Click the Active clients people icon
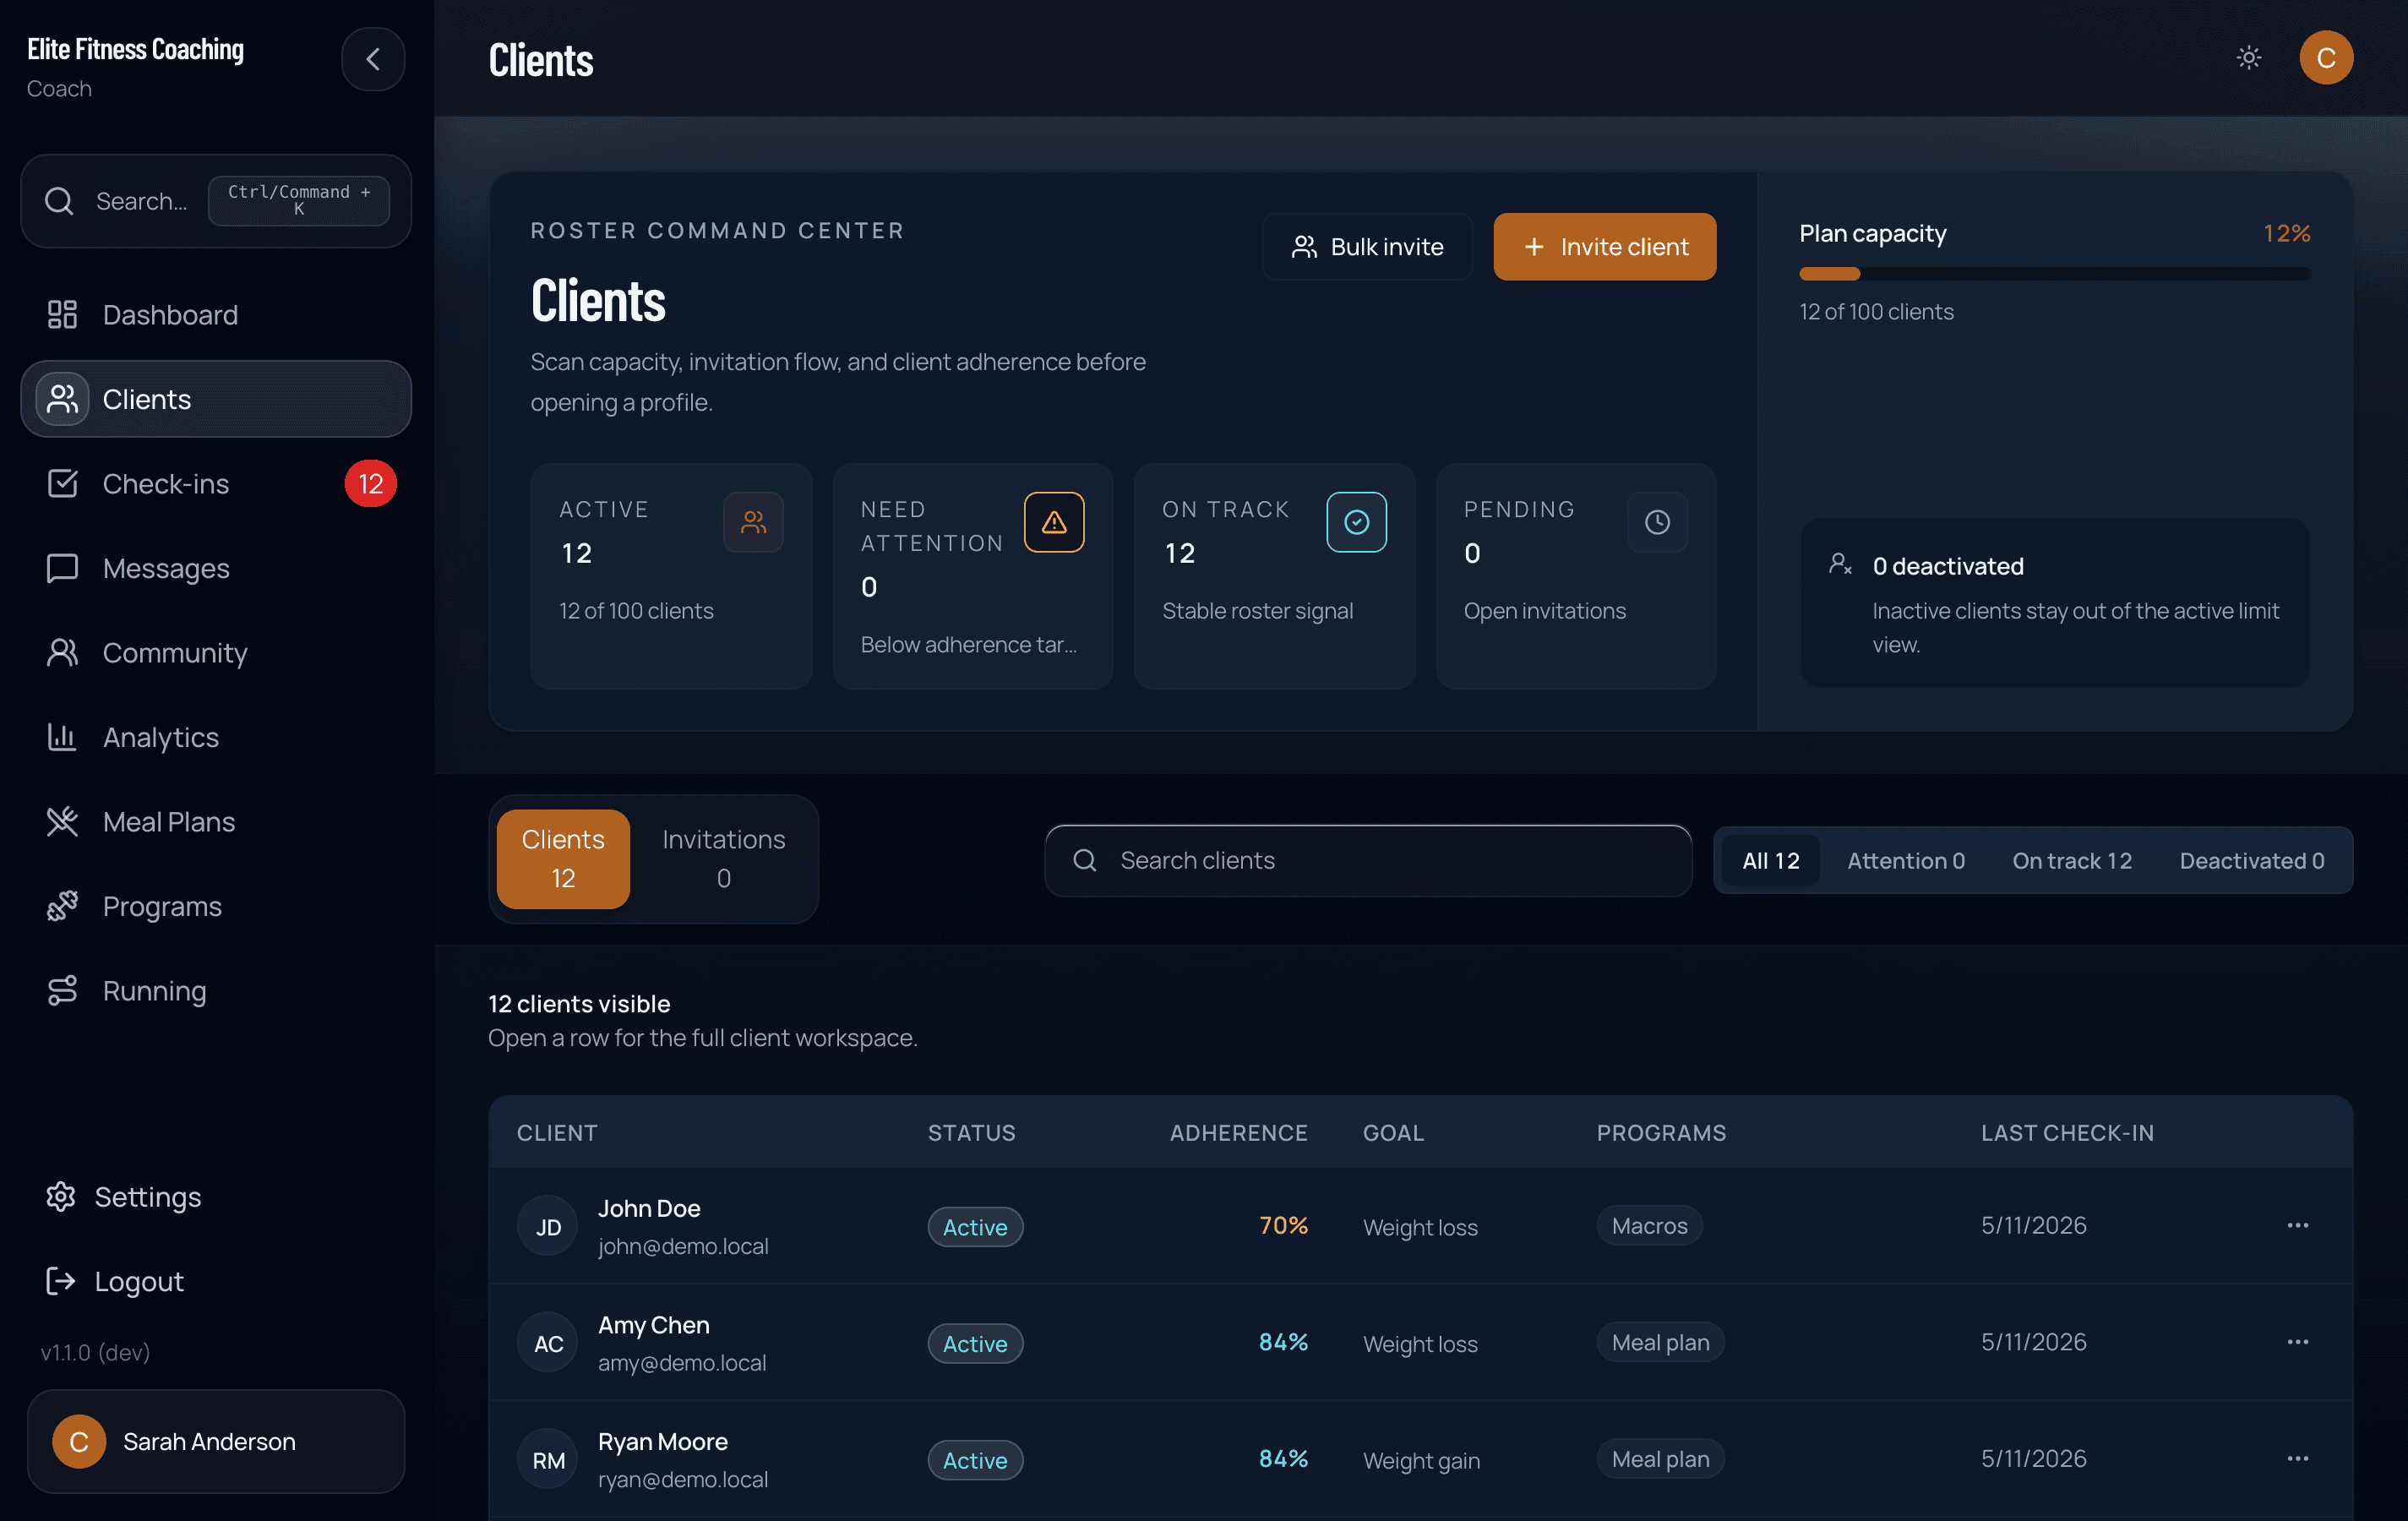 pyautogui.click(x=753, y=522)
